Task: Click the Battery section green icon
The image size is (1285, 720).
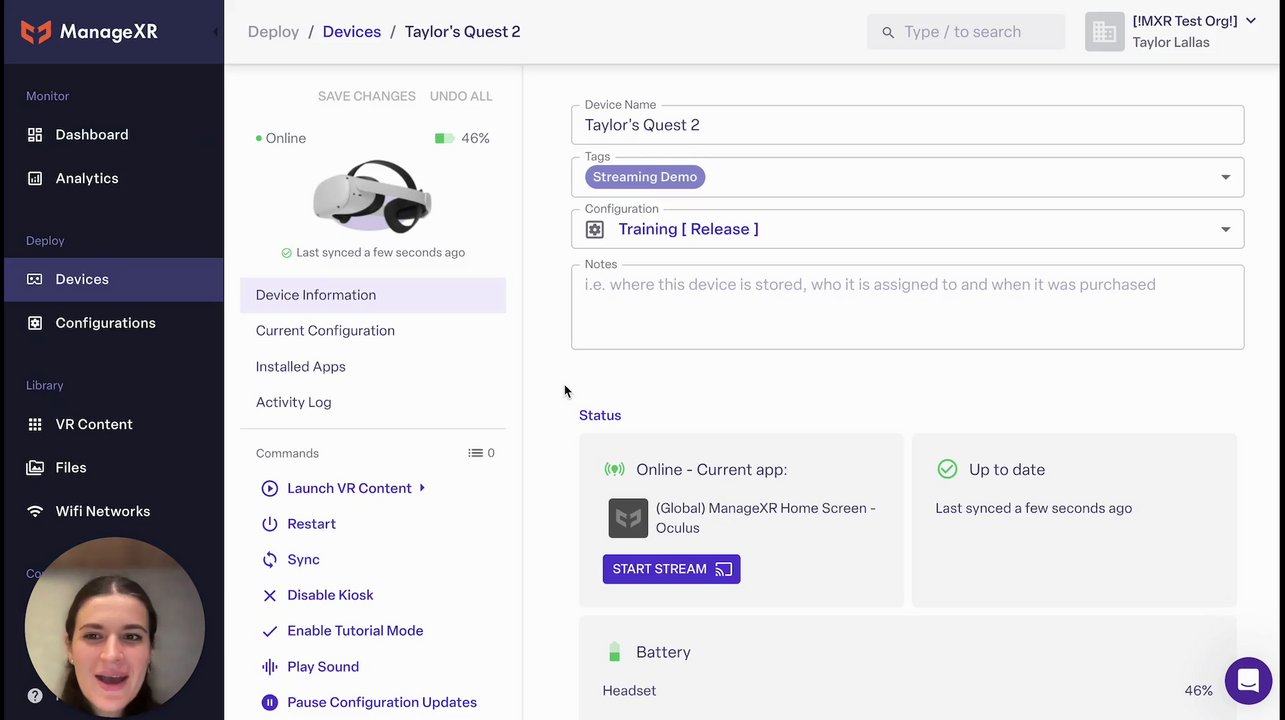Action: coord(614,652)
